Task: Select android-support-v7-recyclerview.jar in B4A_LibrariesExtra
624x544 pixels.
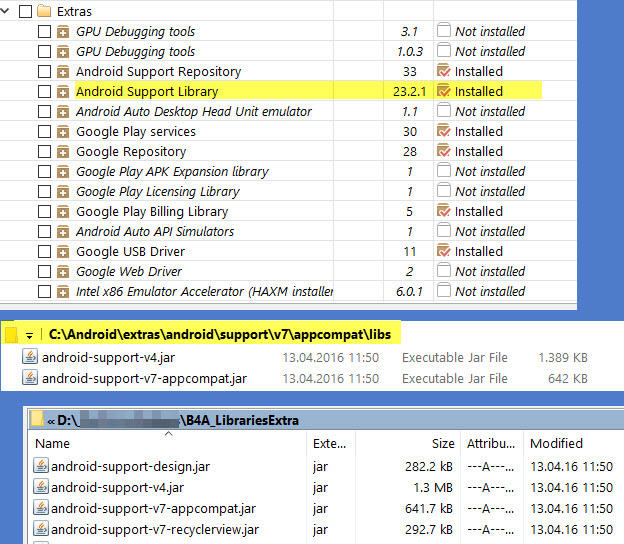Action: point(155,530)
